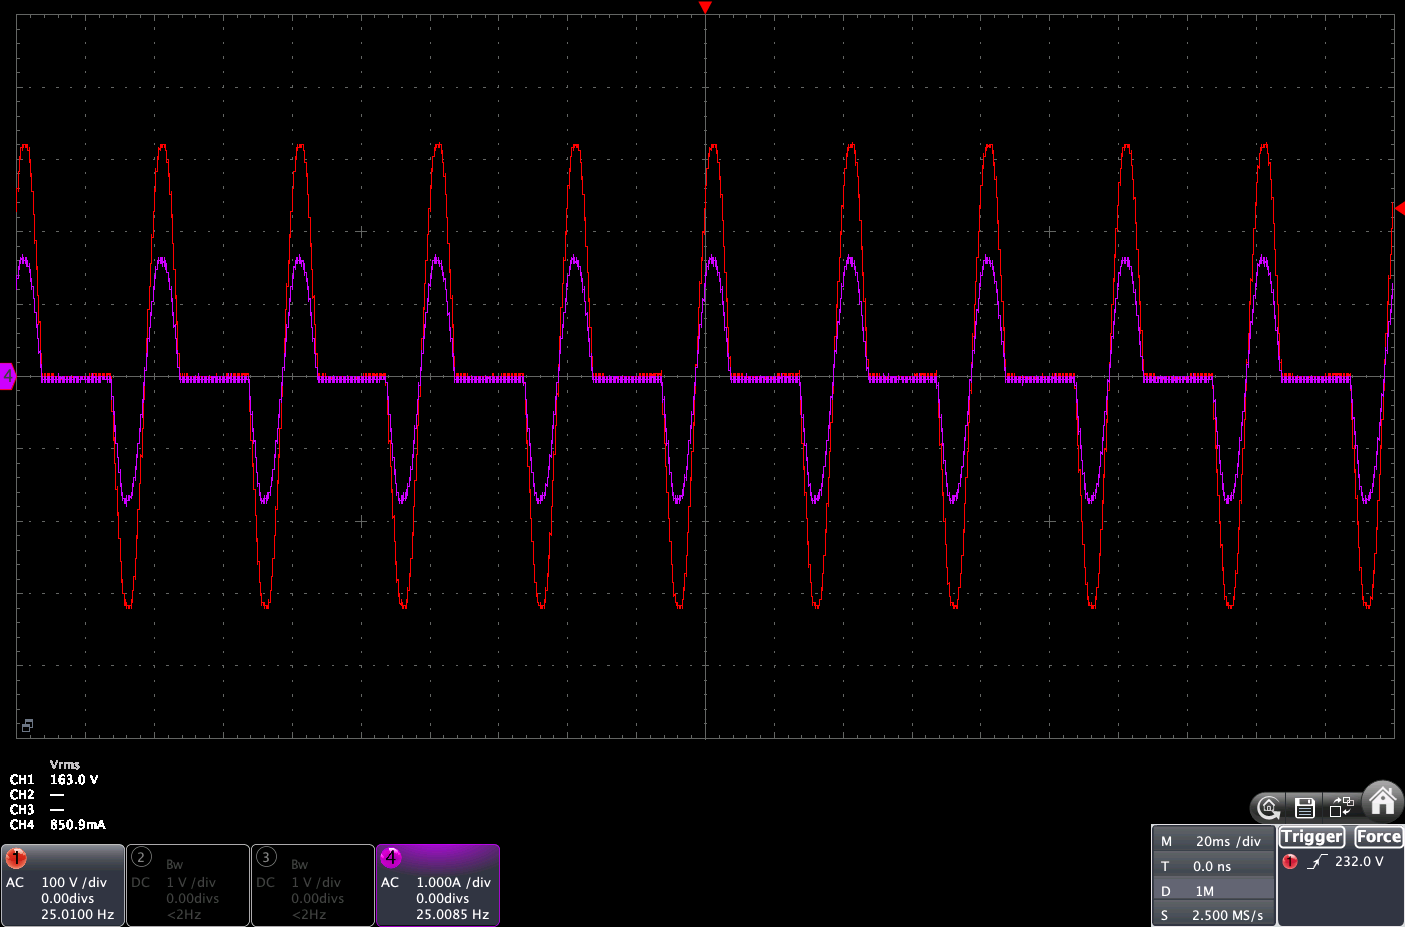This screenshot has width=1405, height=927.
Task: Open the Home menu icon
Action: (x=1382, y=801)
